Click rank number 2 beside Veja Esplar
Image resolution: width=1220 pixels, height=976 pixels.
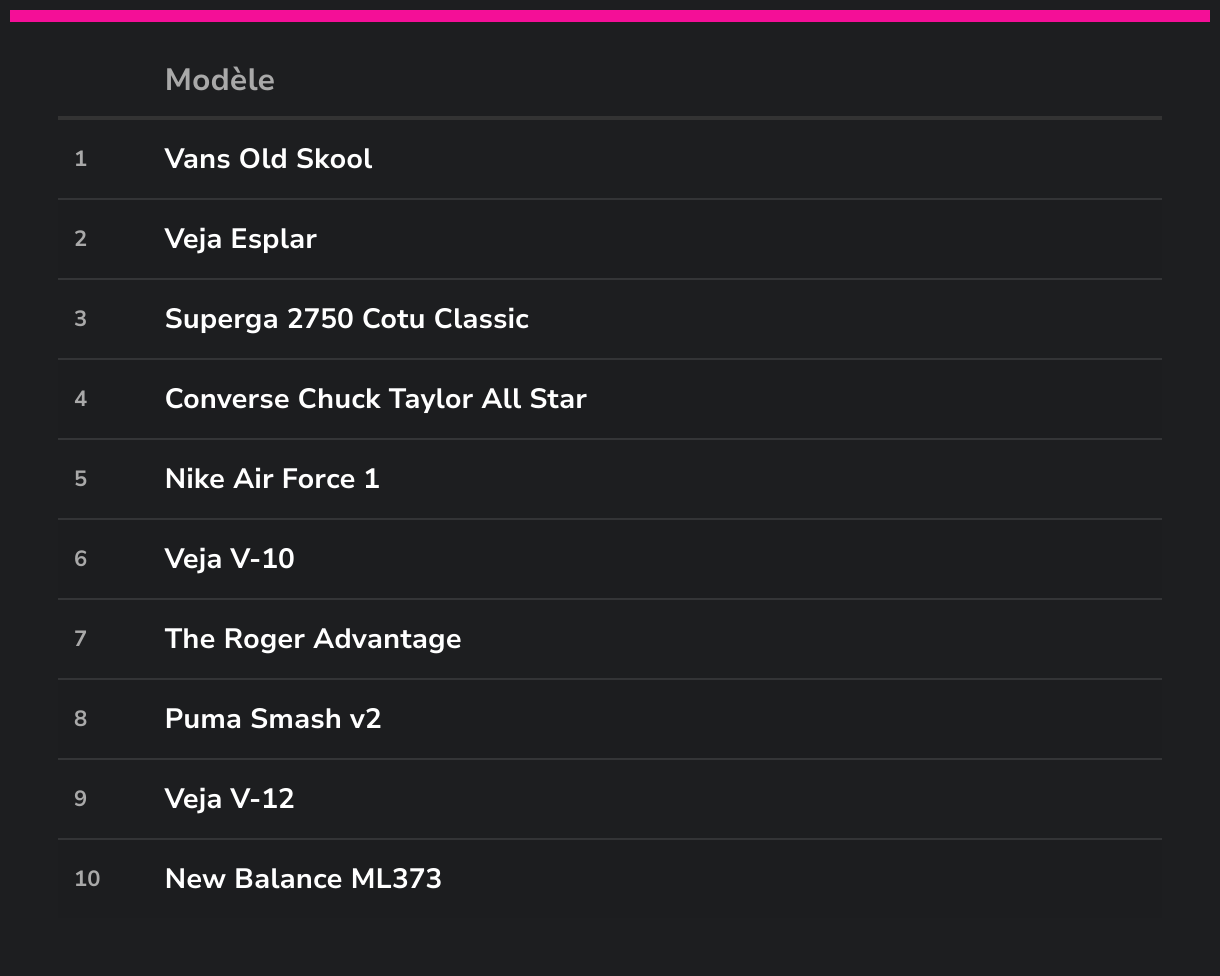pyautogui.click(x=81, y=239)
